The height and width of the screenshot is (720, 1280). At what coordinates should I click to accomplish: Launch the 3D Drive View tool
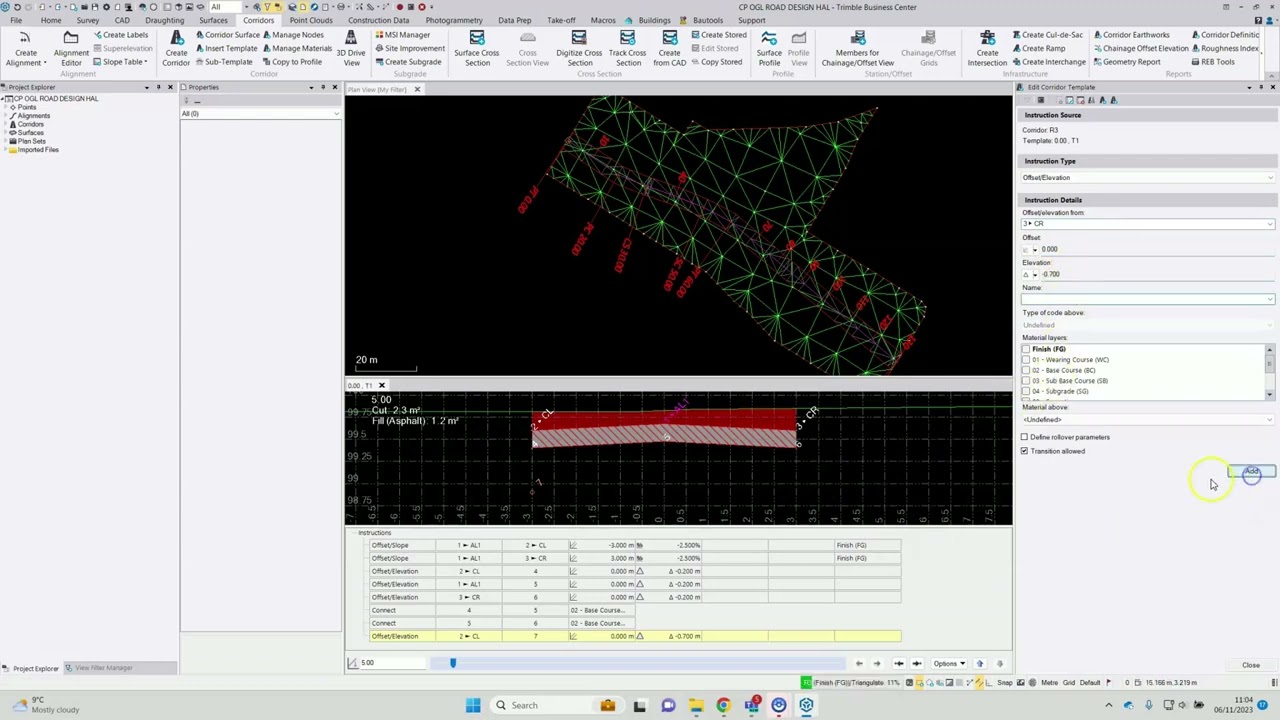(351, 48)
